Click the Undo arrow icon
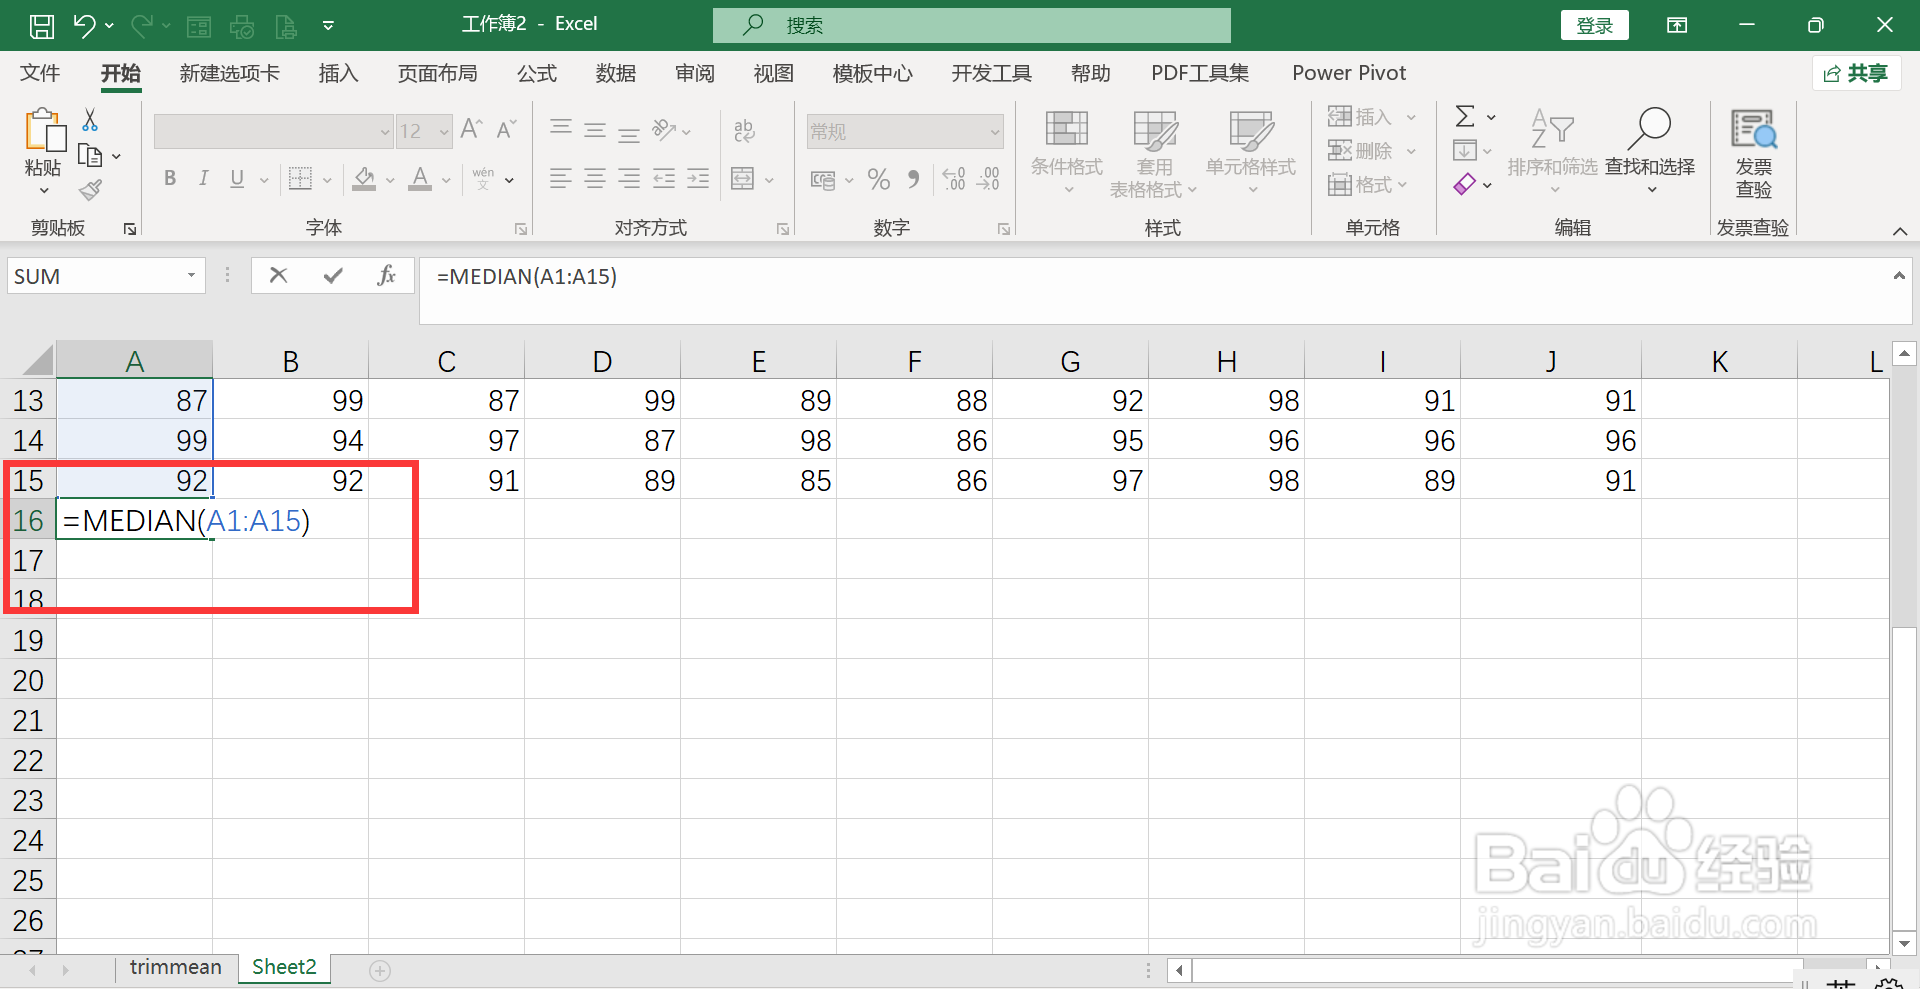The height and width of the screenshot is (989, 1920). pos(84,26)
